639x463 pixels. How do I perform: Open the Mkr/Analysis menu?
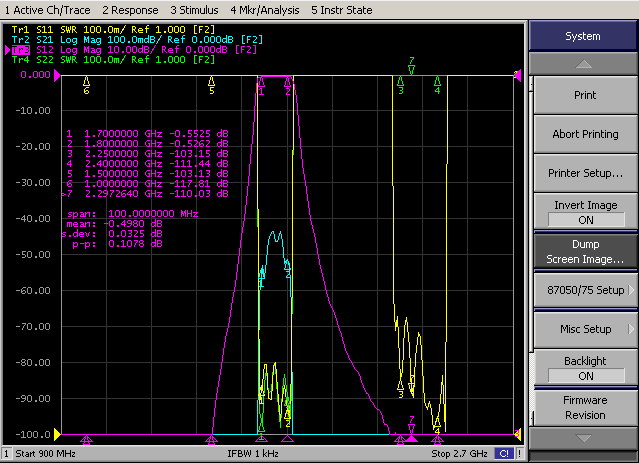click(265, 10)
